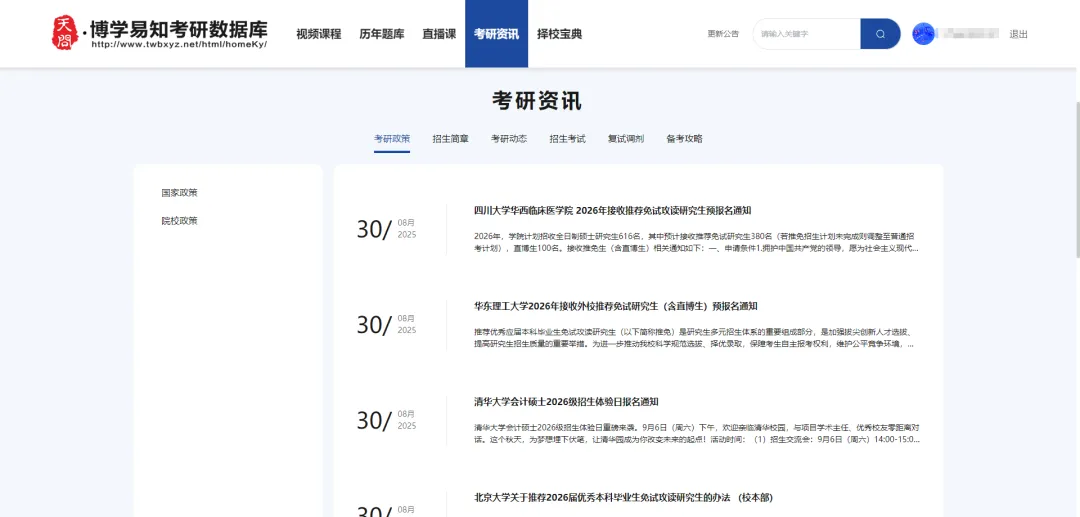1080x517 pixels.
Task: Choose 国家政策 in the left sidebar
Action: point(179,192)
